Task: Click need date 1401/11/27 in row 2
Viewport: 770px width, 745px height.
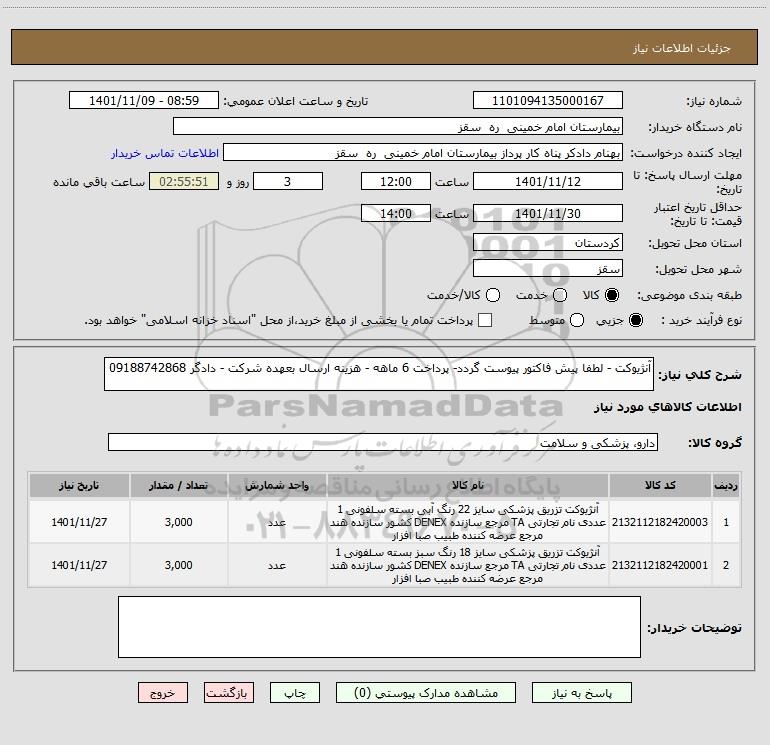Action: click(x=79, y=565)
